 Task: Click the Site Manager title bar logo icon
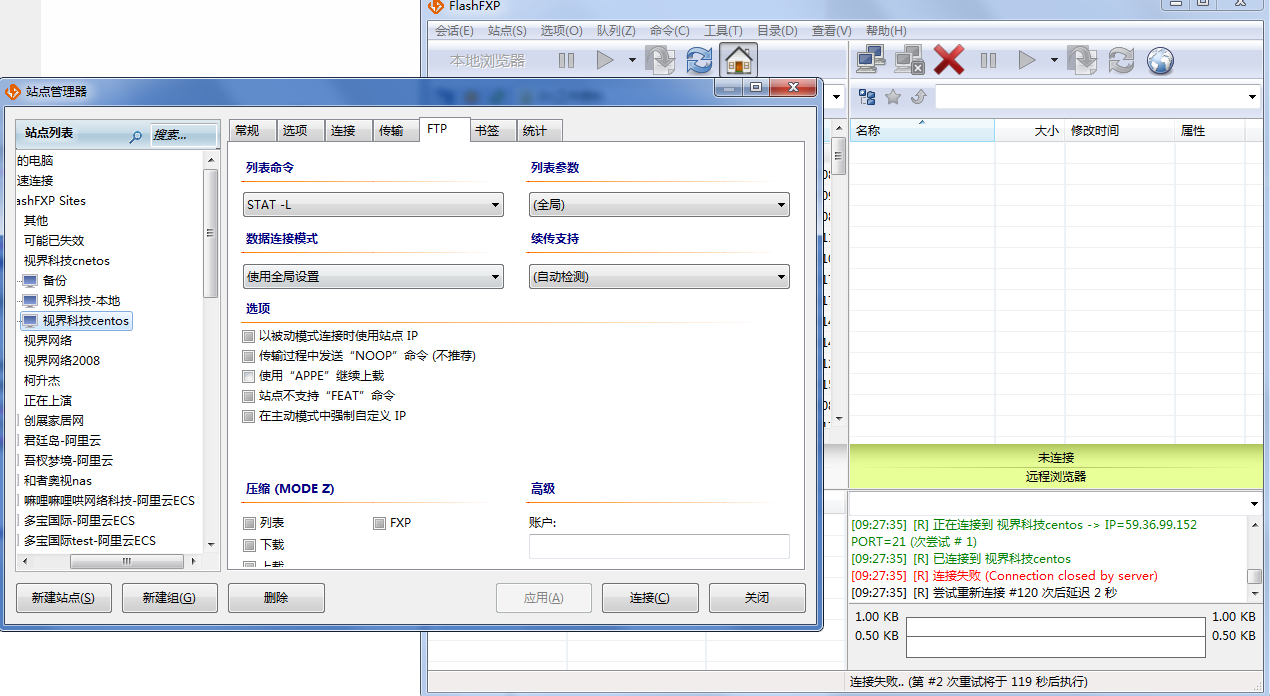pos(13,91)
